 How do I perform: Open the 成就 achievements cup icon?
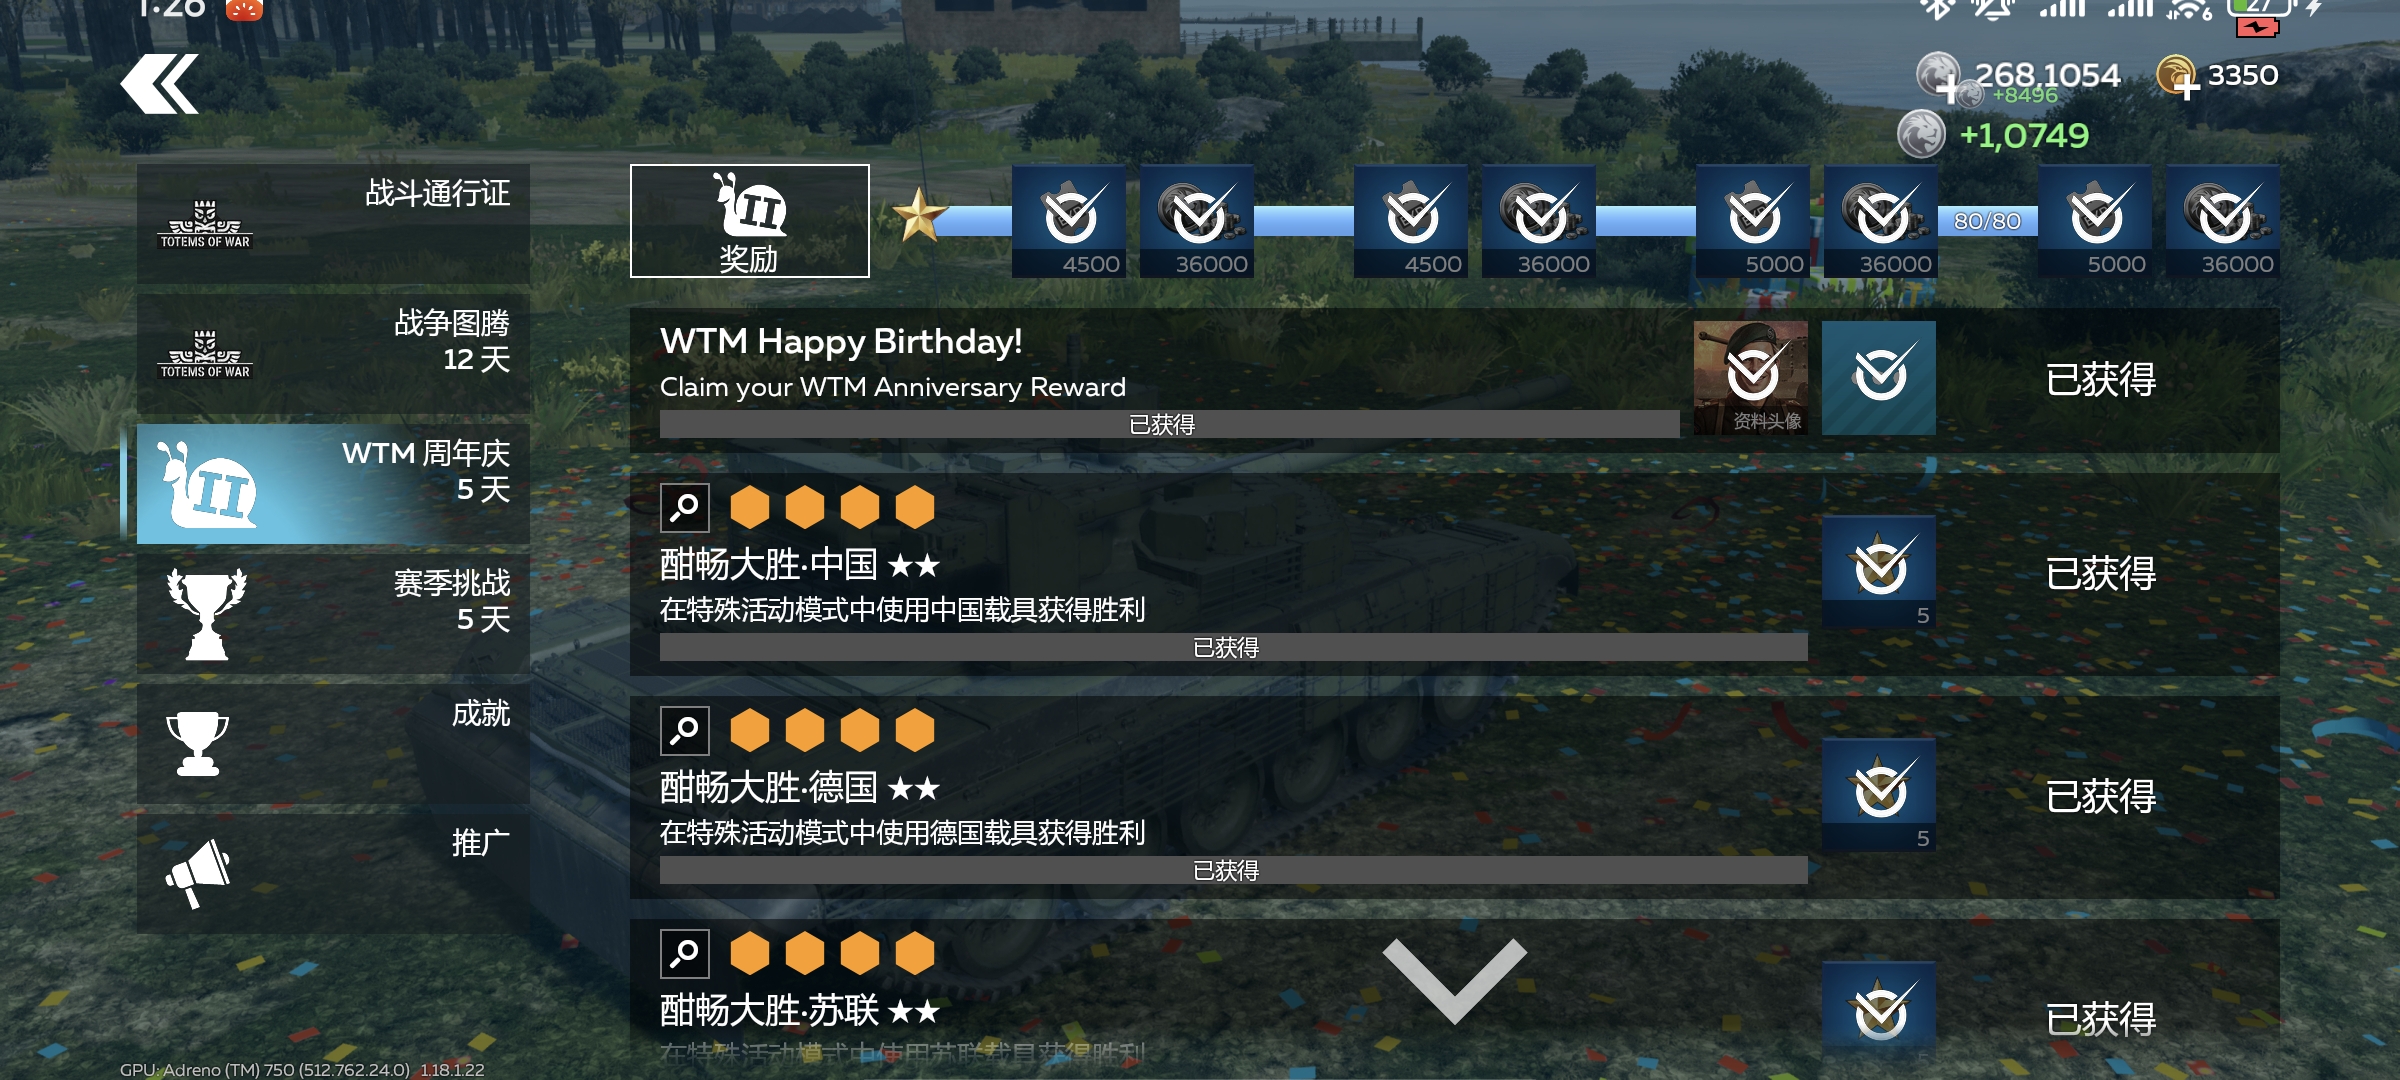pos(197,743)
